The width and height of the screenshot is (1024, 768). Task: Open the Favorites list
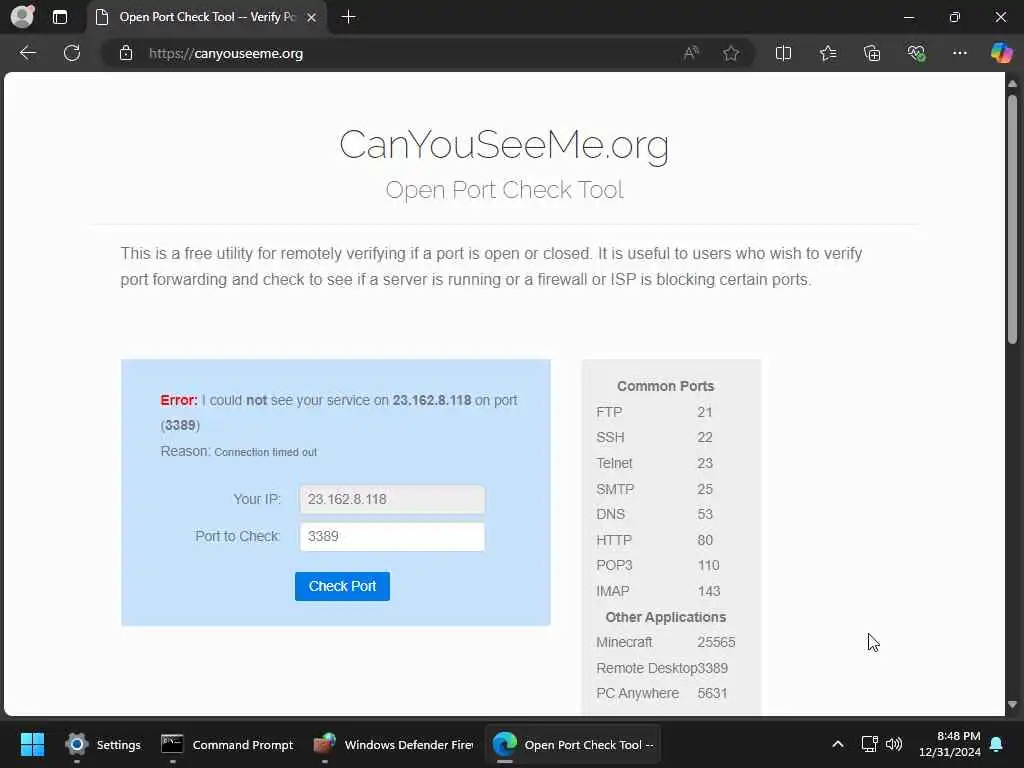click(828, 53)
